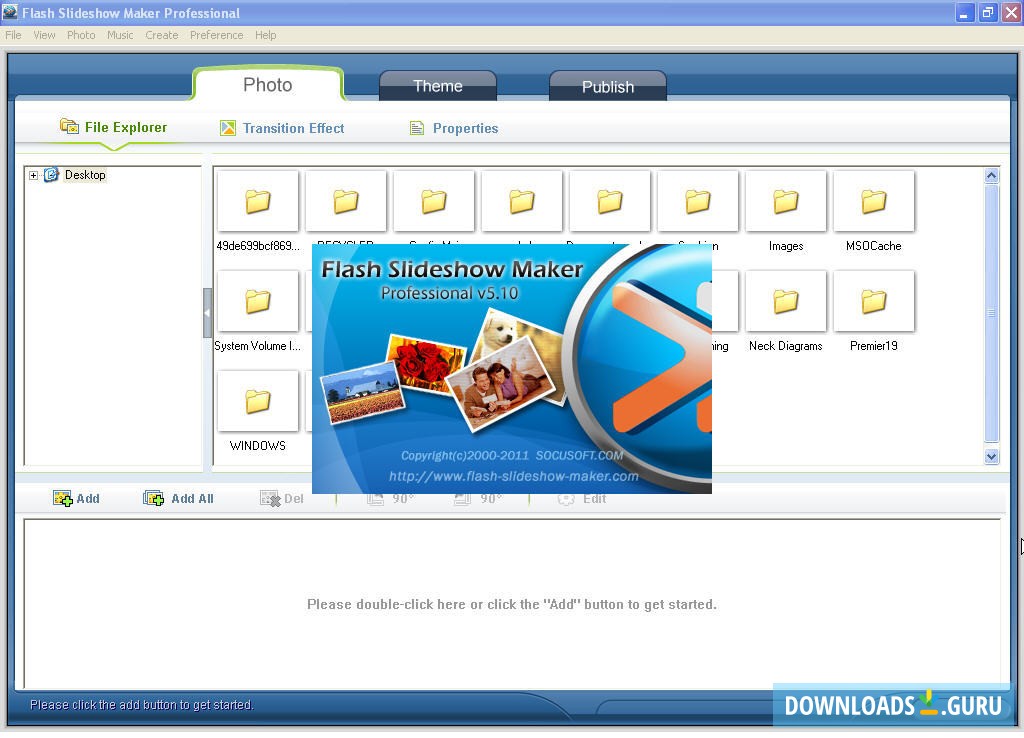Click the empty photo list area to add photos

tap(512, 604)
